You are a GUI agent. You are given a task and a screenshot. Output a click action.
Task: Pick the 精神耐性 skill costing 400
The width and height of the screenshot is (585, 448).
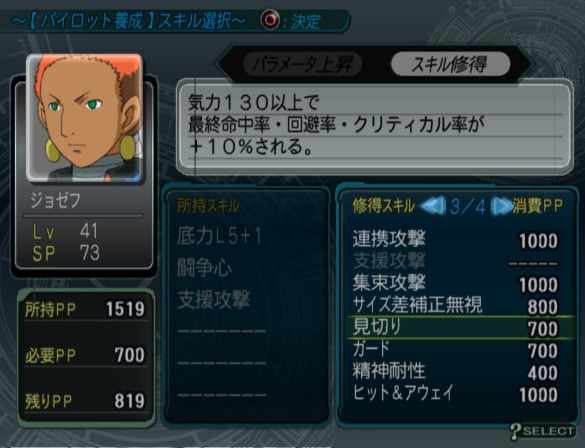456,372
